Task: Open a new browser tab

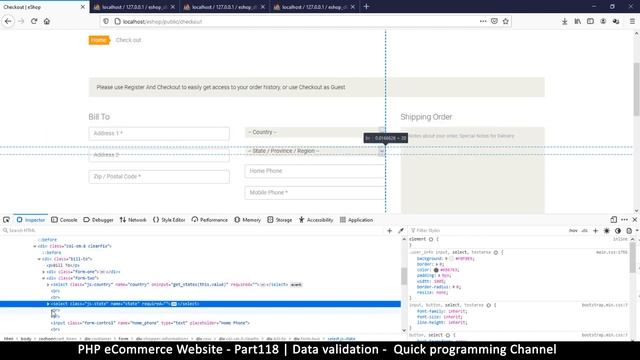Action: (x=366, y=7)
